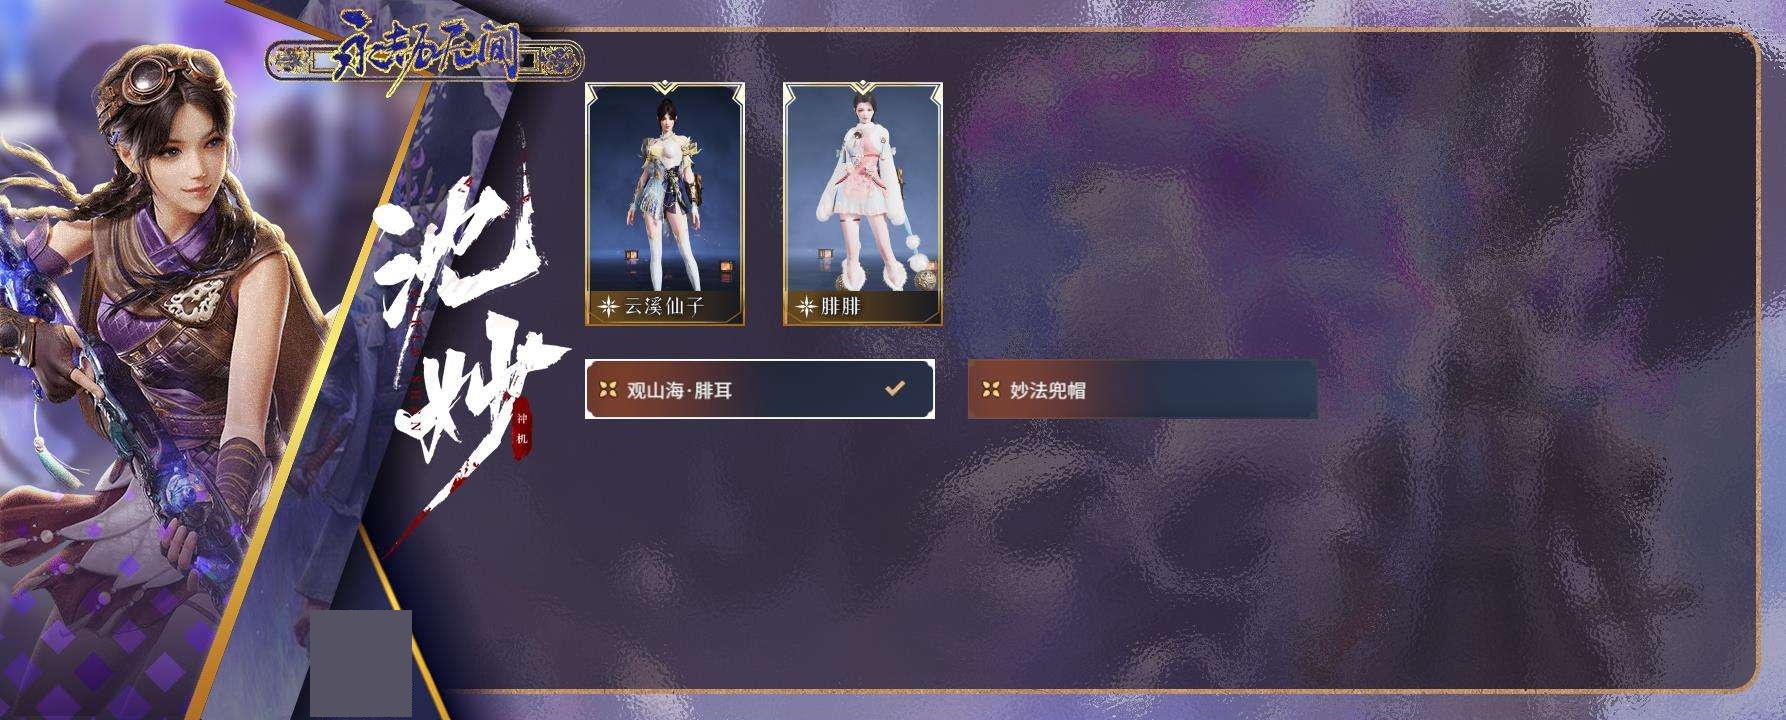Click the red 神机 seal stamp
The width and height of the screenshot is (1786, 720).
tap(520, 431)
